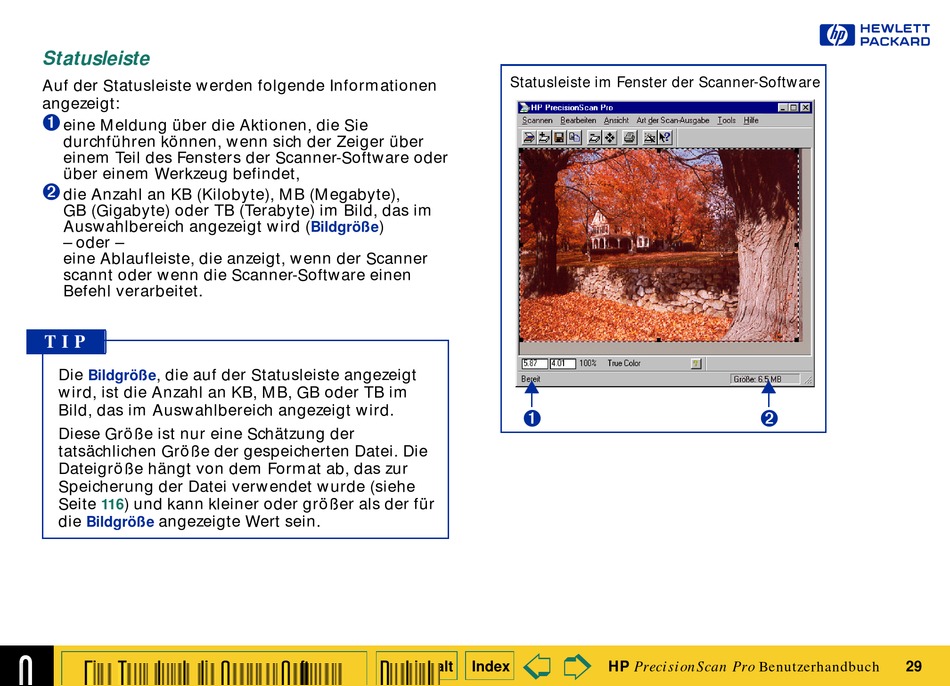Open the Bearbeiten menu
The height and width of the screenshot is (686, 950).
[578, 121]
